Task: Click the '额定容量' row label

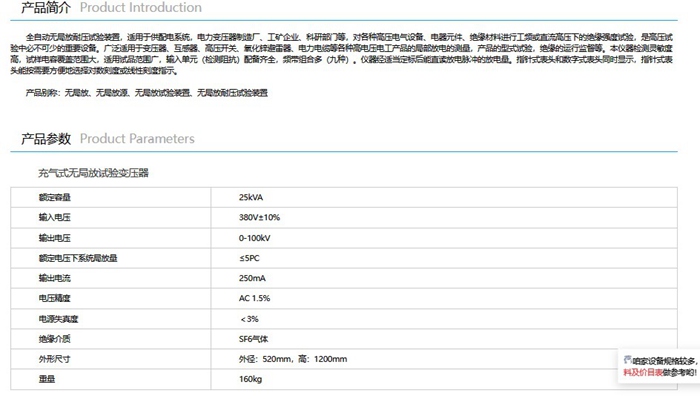Action: [x=55, y=197]
